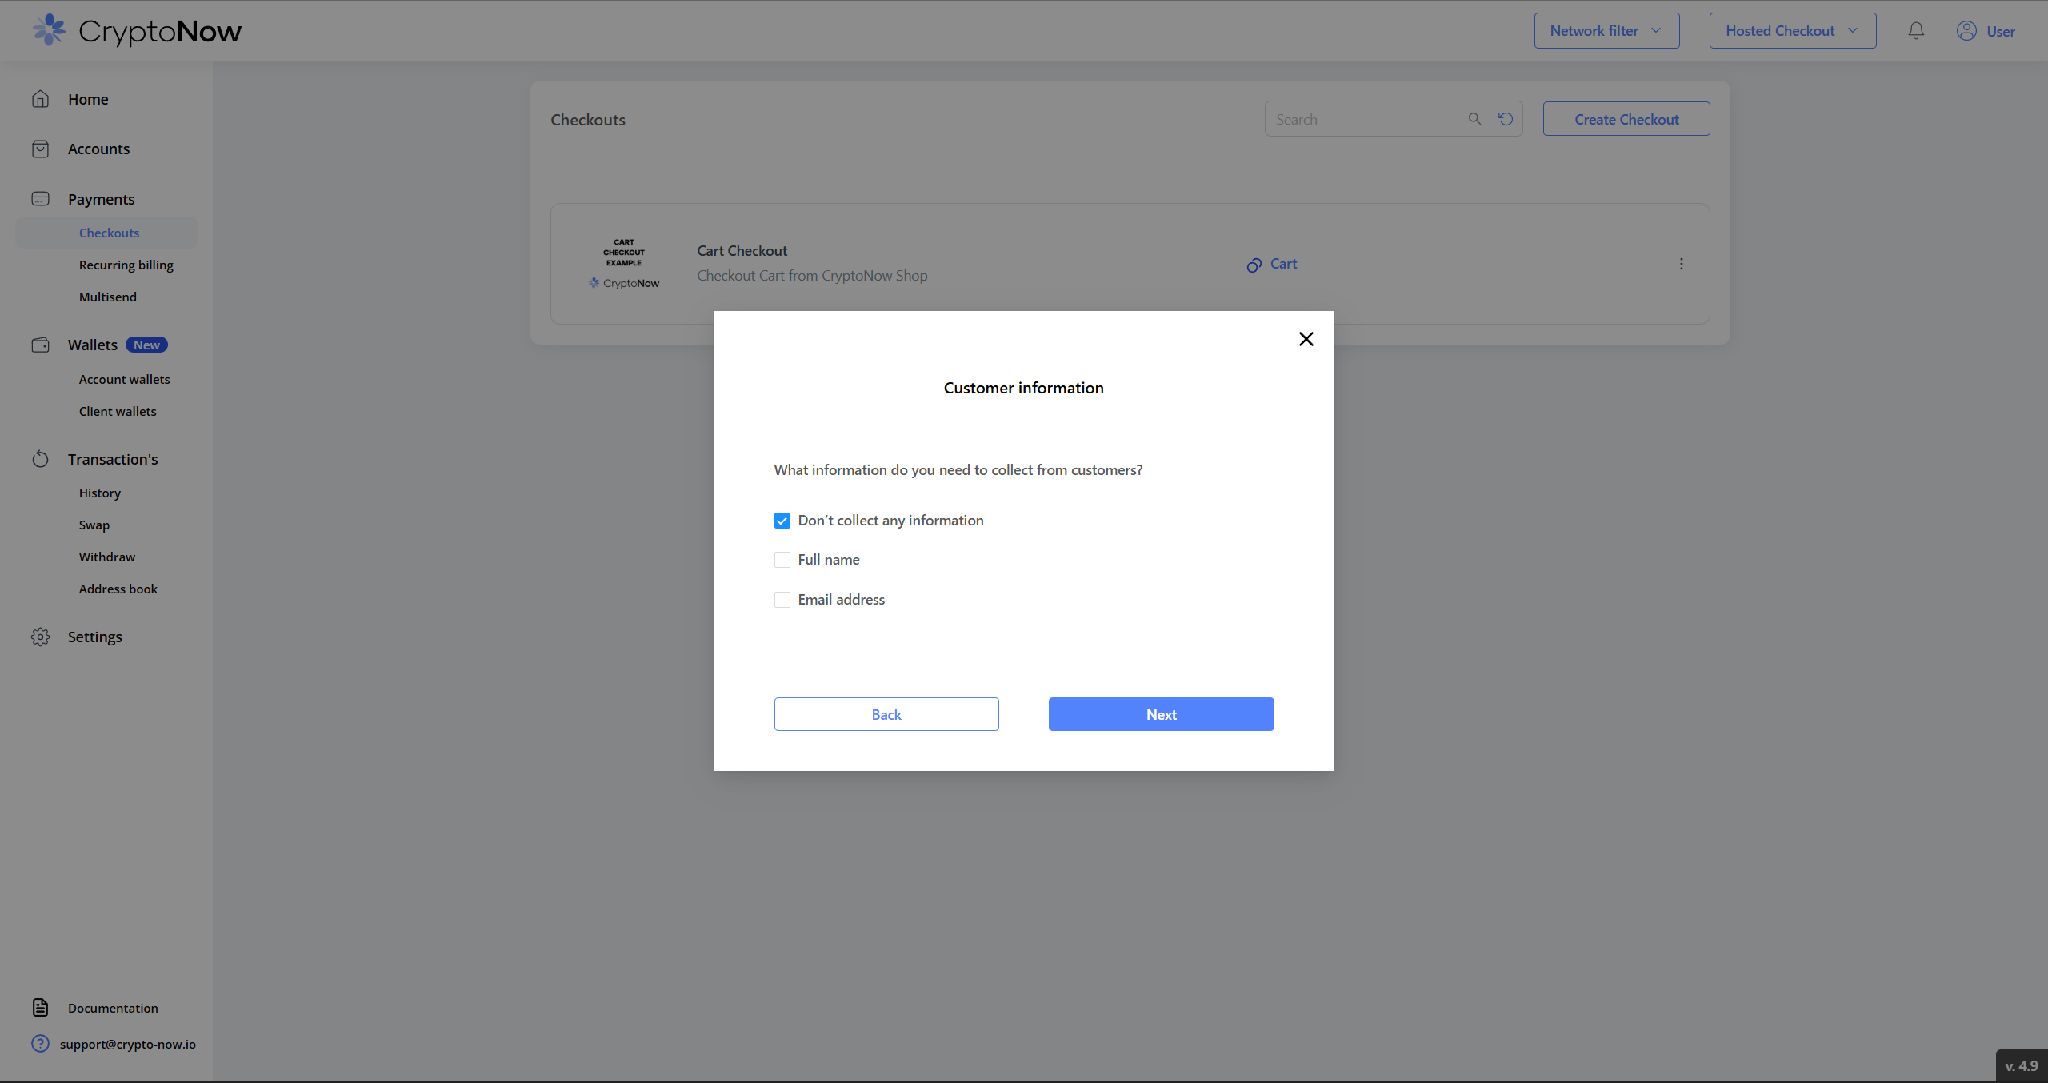
Task: Uncheck Don't collect any information
Action: tap(782, 521)
